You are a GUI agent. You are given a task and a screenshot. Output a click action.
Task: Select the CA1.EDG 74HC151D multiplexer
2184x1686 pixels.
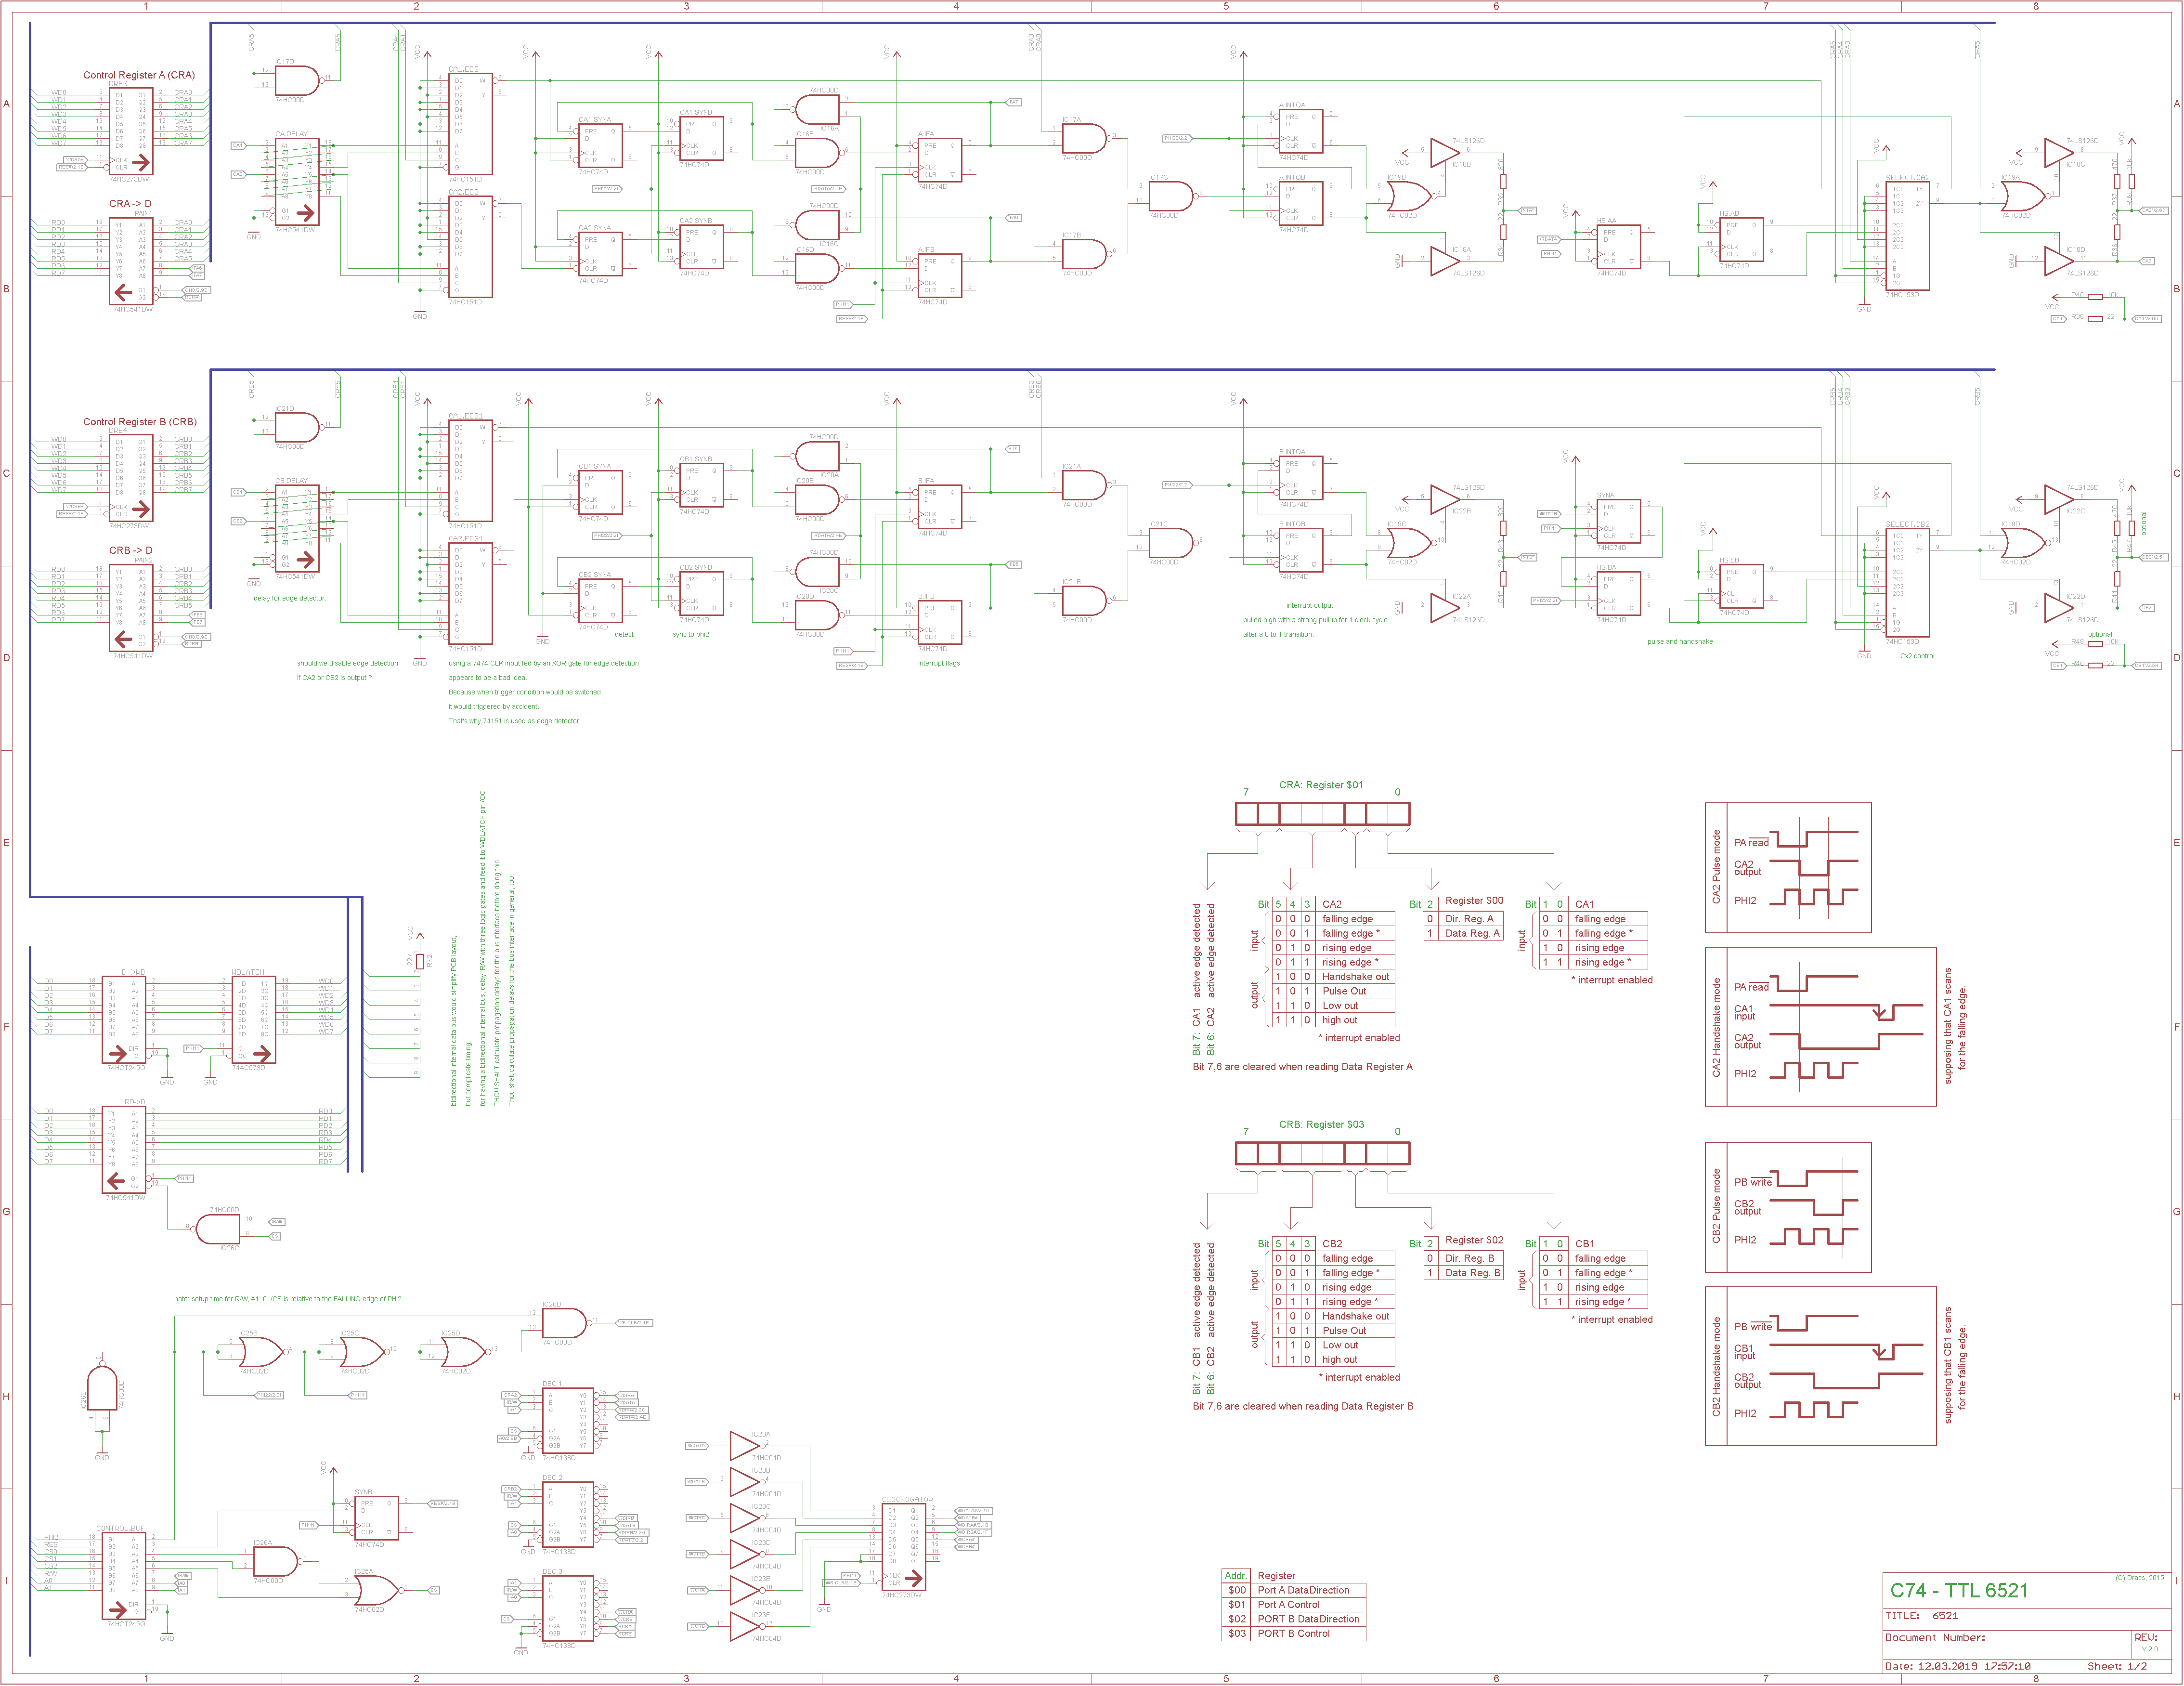pyautogui.click(x=470, y=123)
